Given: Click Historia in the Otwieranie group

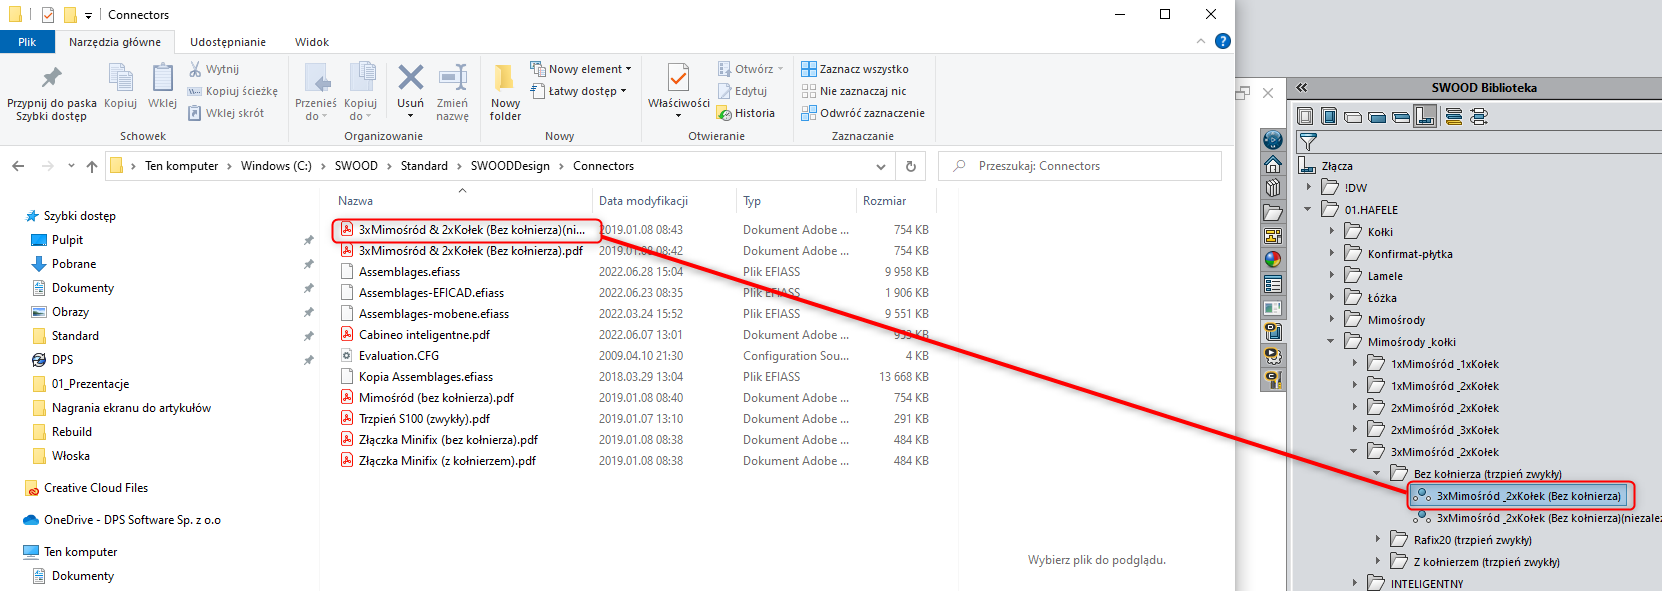Looking at the screenshot, I should pos(746,113).
